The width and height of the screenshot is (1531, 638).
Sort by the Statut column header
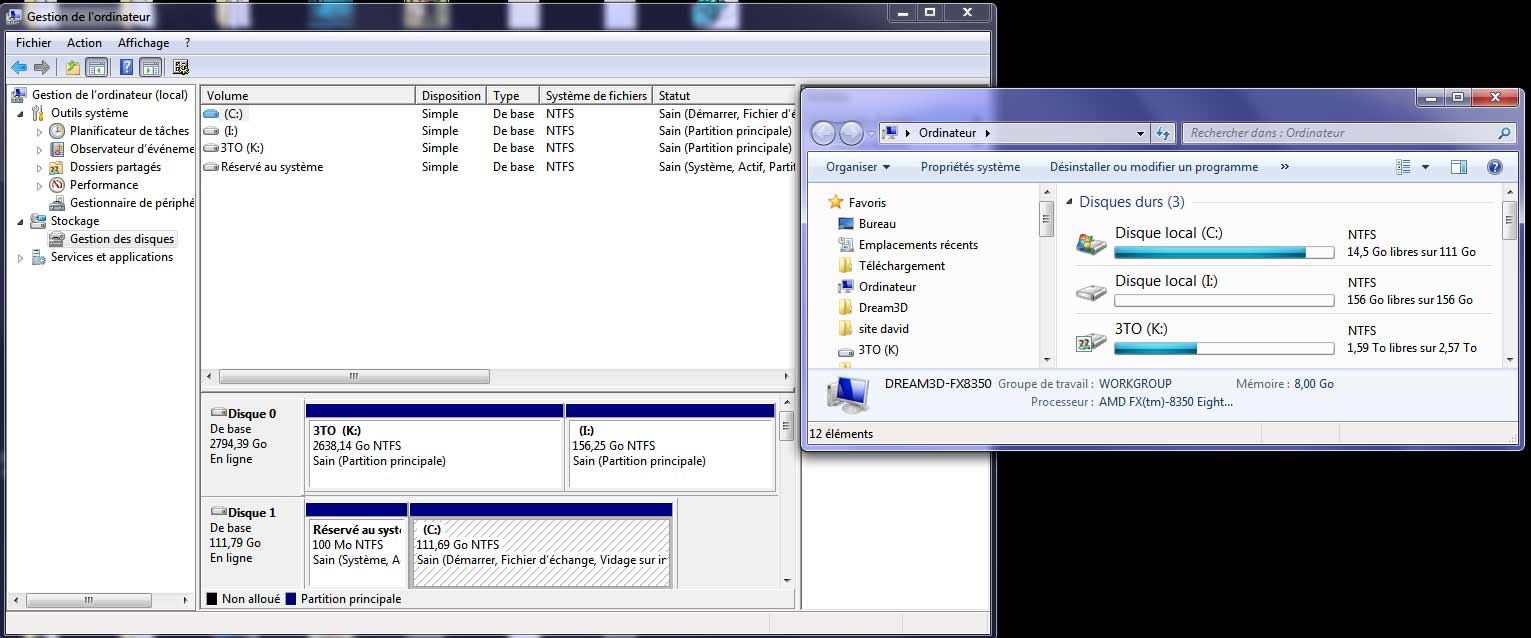724,96
